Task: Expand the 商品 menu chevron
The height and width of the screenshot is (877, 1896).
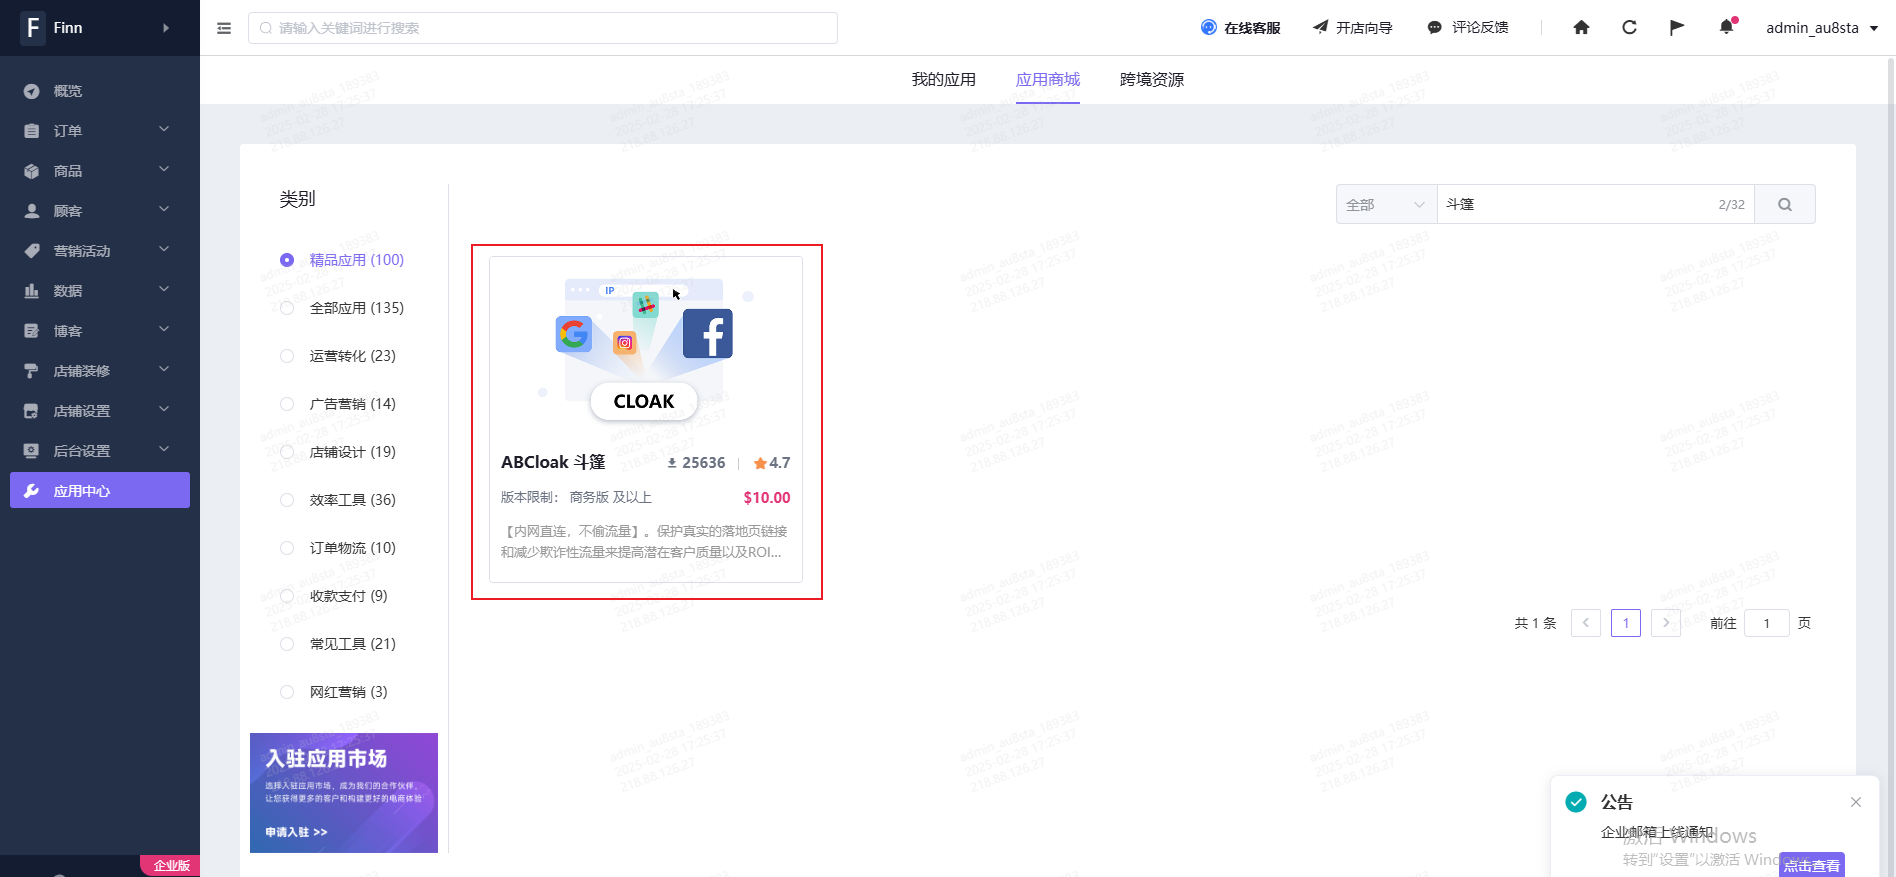Action: [164, 169]
